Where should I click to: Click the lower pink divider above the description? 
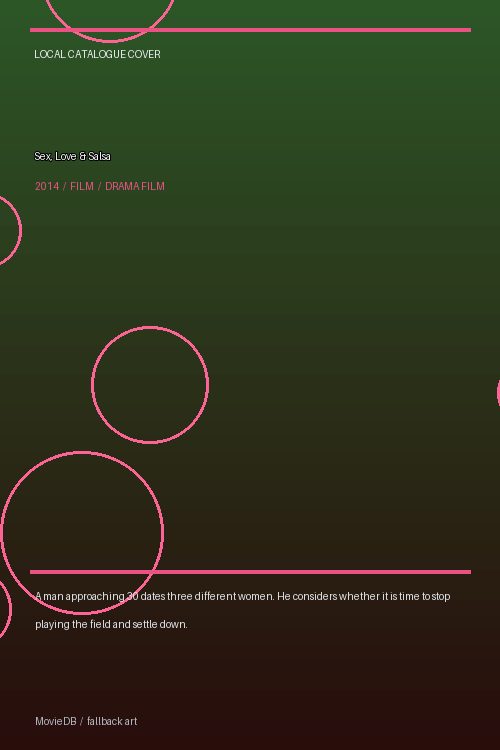(x=250, y=572)
